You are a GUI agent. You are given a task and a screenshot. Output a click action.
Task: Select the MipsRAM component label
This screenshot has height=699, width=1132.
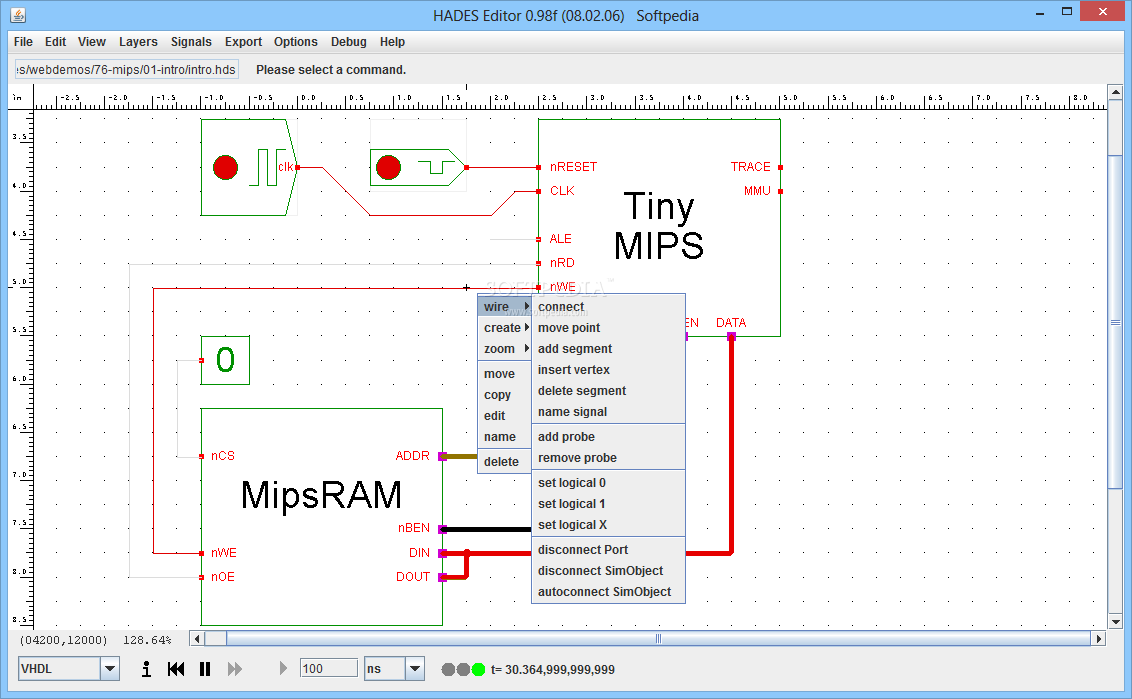click(321, 495)
